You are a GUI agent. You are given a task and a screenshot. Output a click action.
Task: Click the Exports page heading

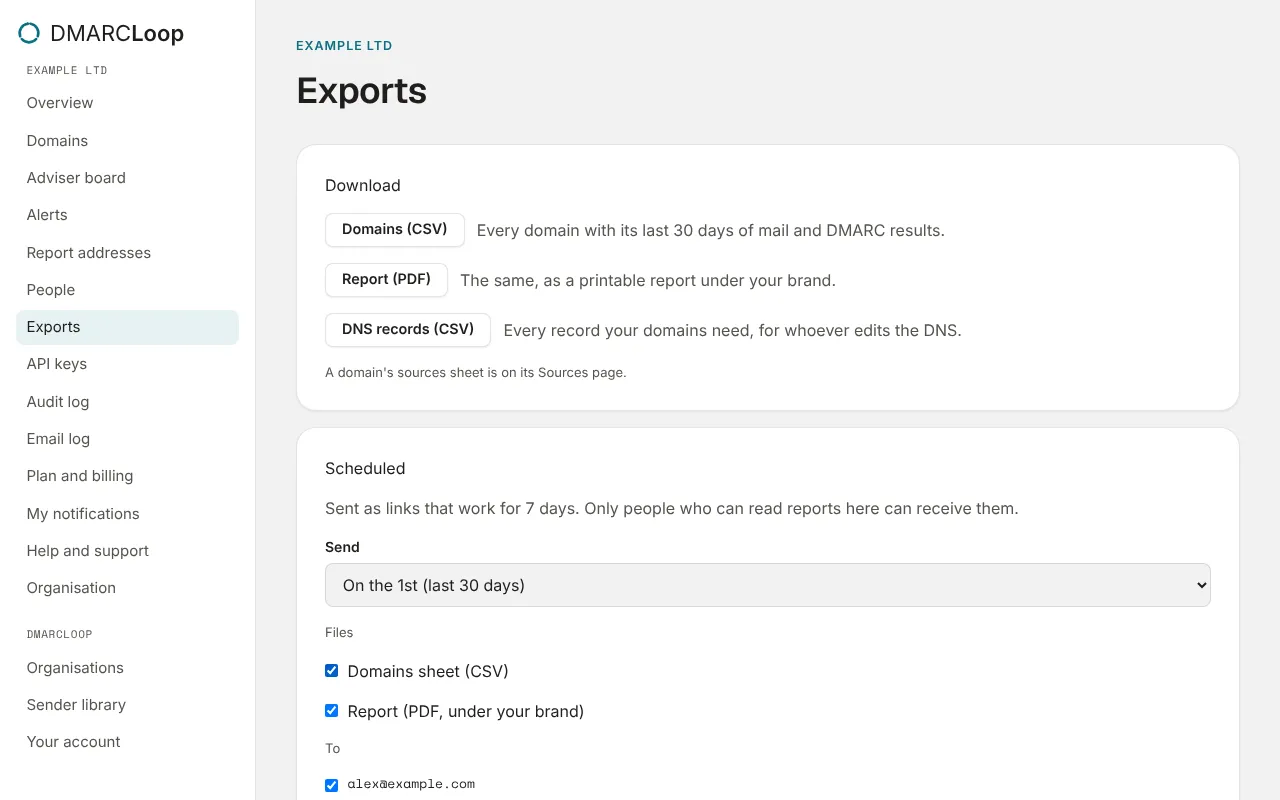click(362, 91)
